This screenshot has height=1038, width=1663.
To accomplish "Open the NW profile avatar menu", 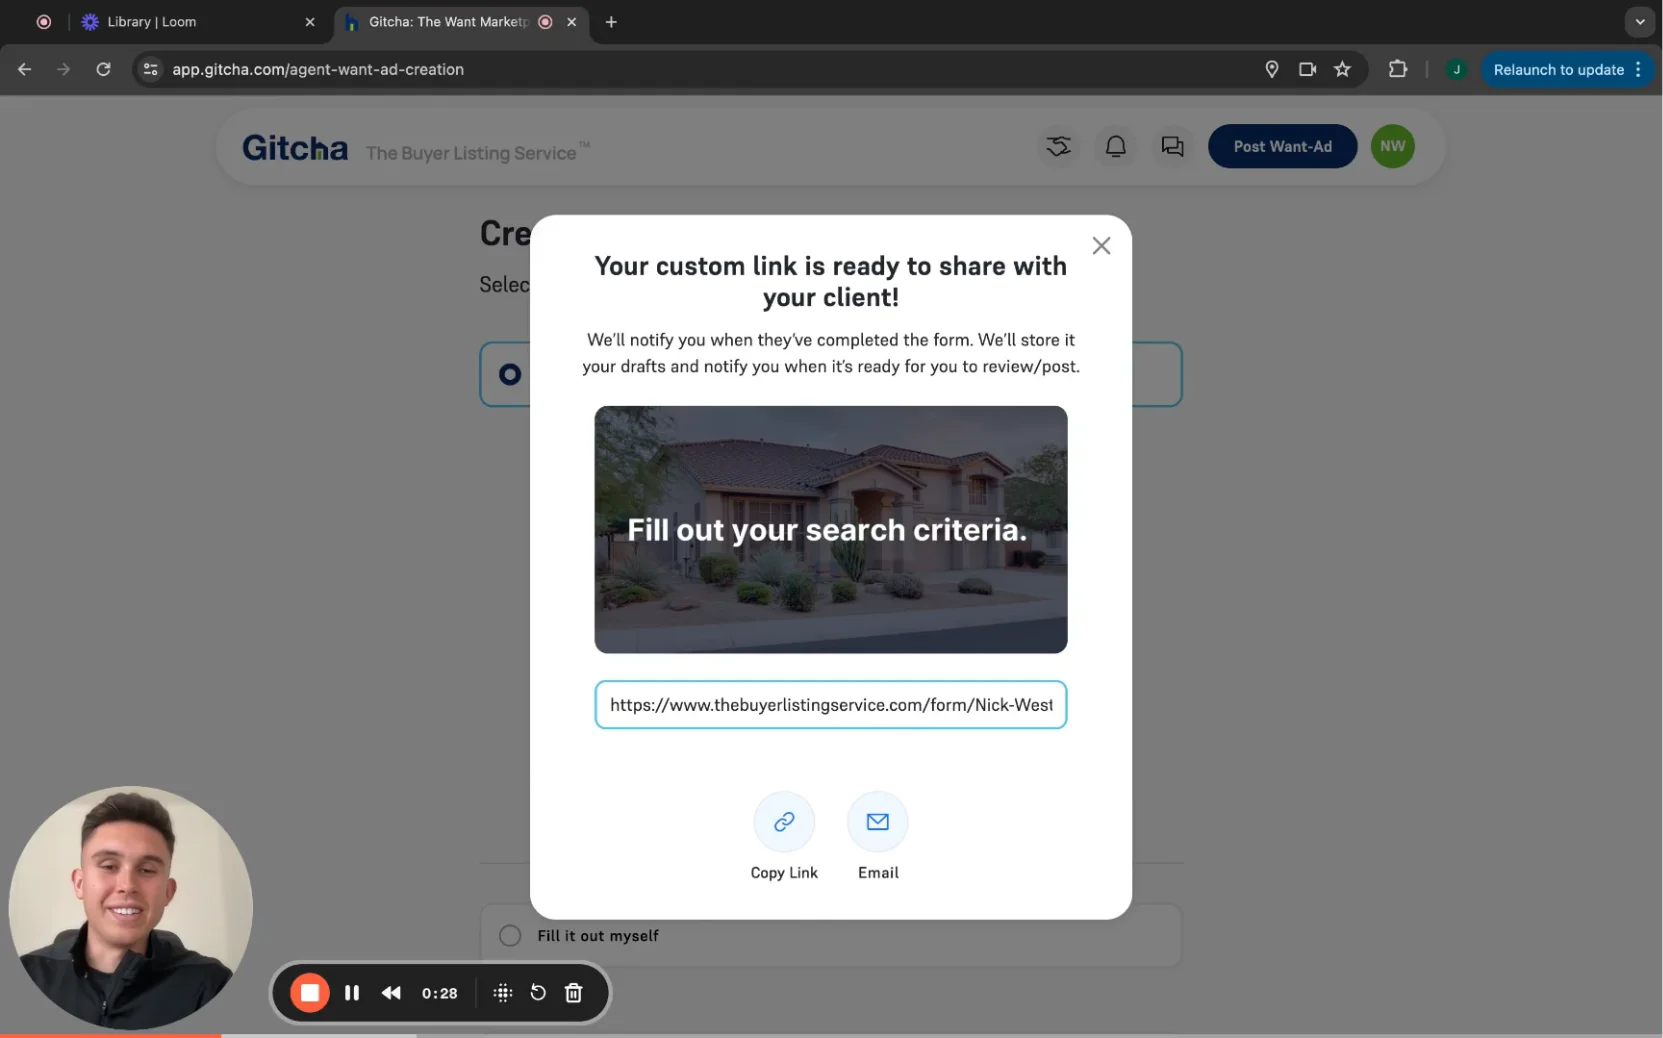I will 1392,147.
